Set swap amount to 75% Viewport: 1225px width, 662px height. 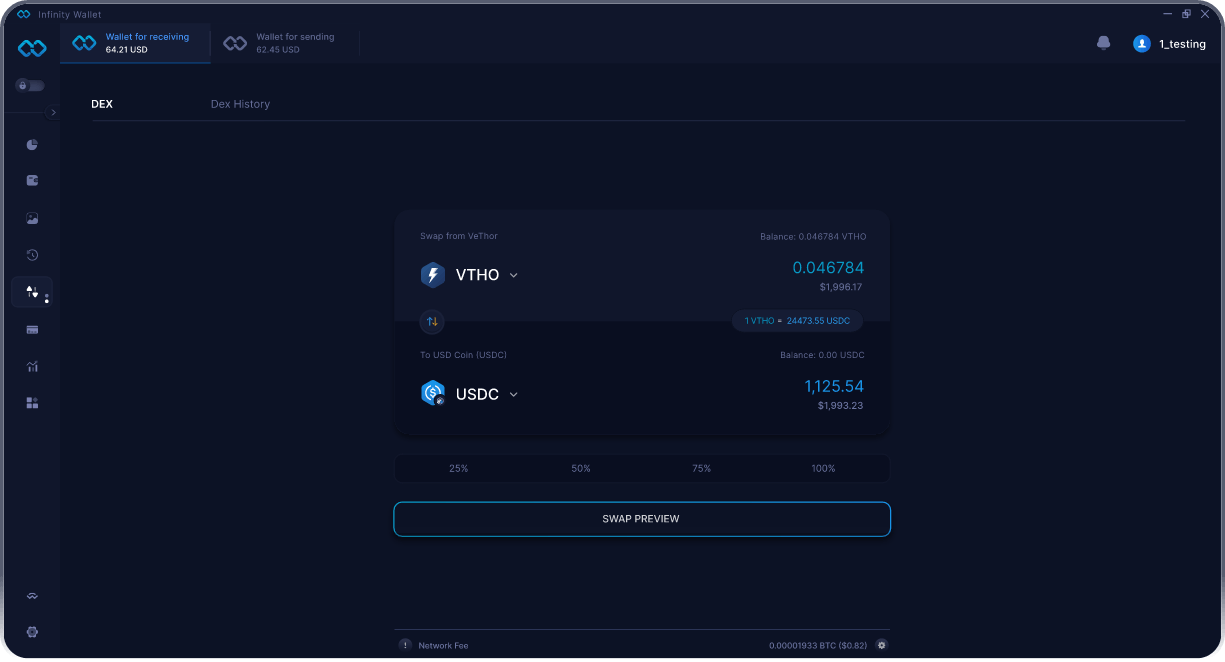(x=702, y=468)
